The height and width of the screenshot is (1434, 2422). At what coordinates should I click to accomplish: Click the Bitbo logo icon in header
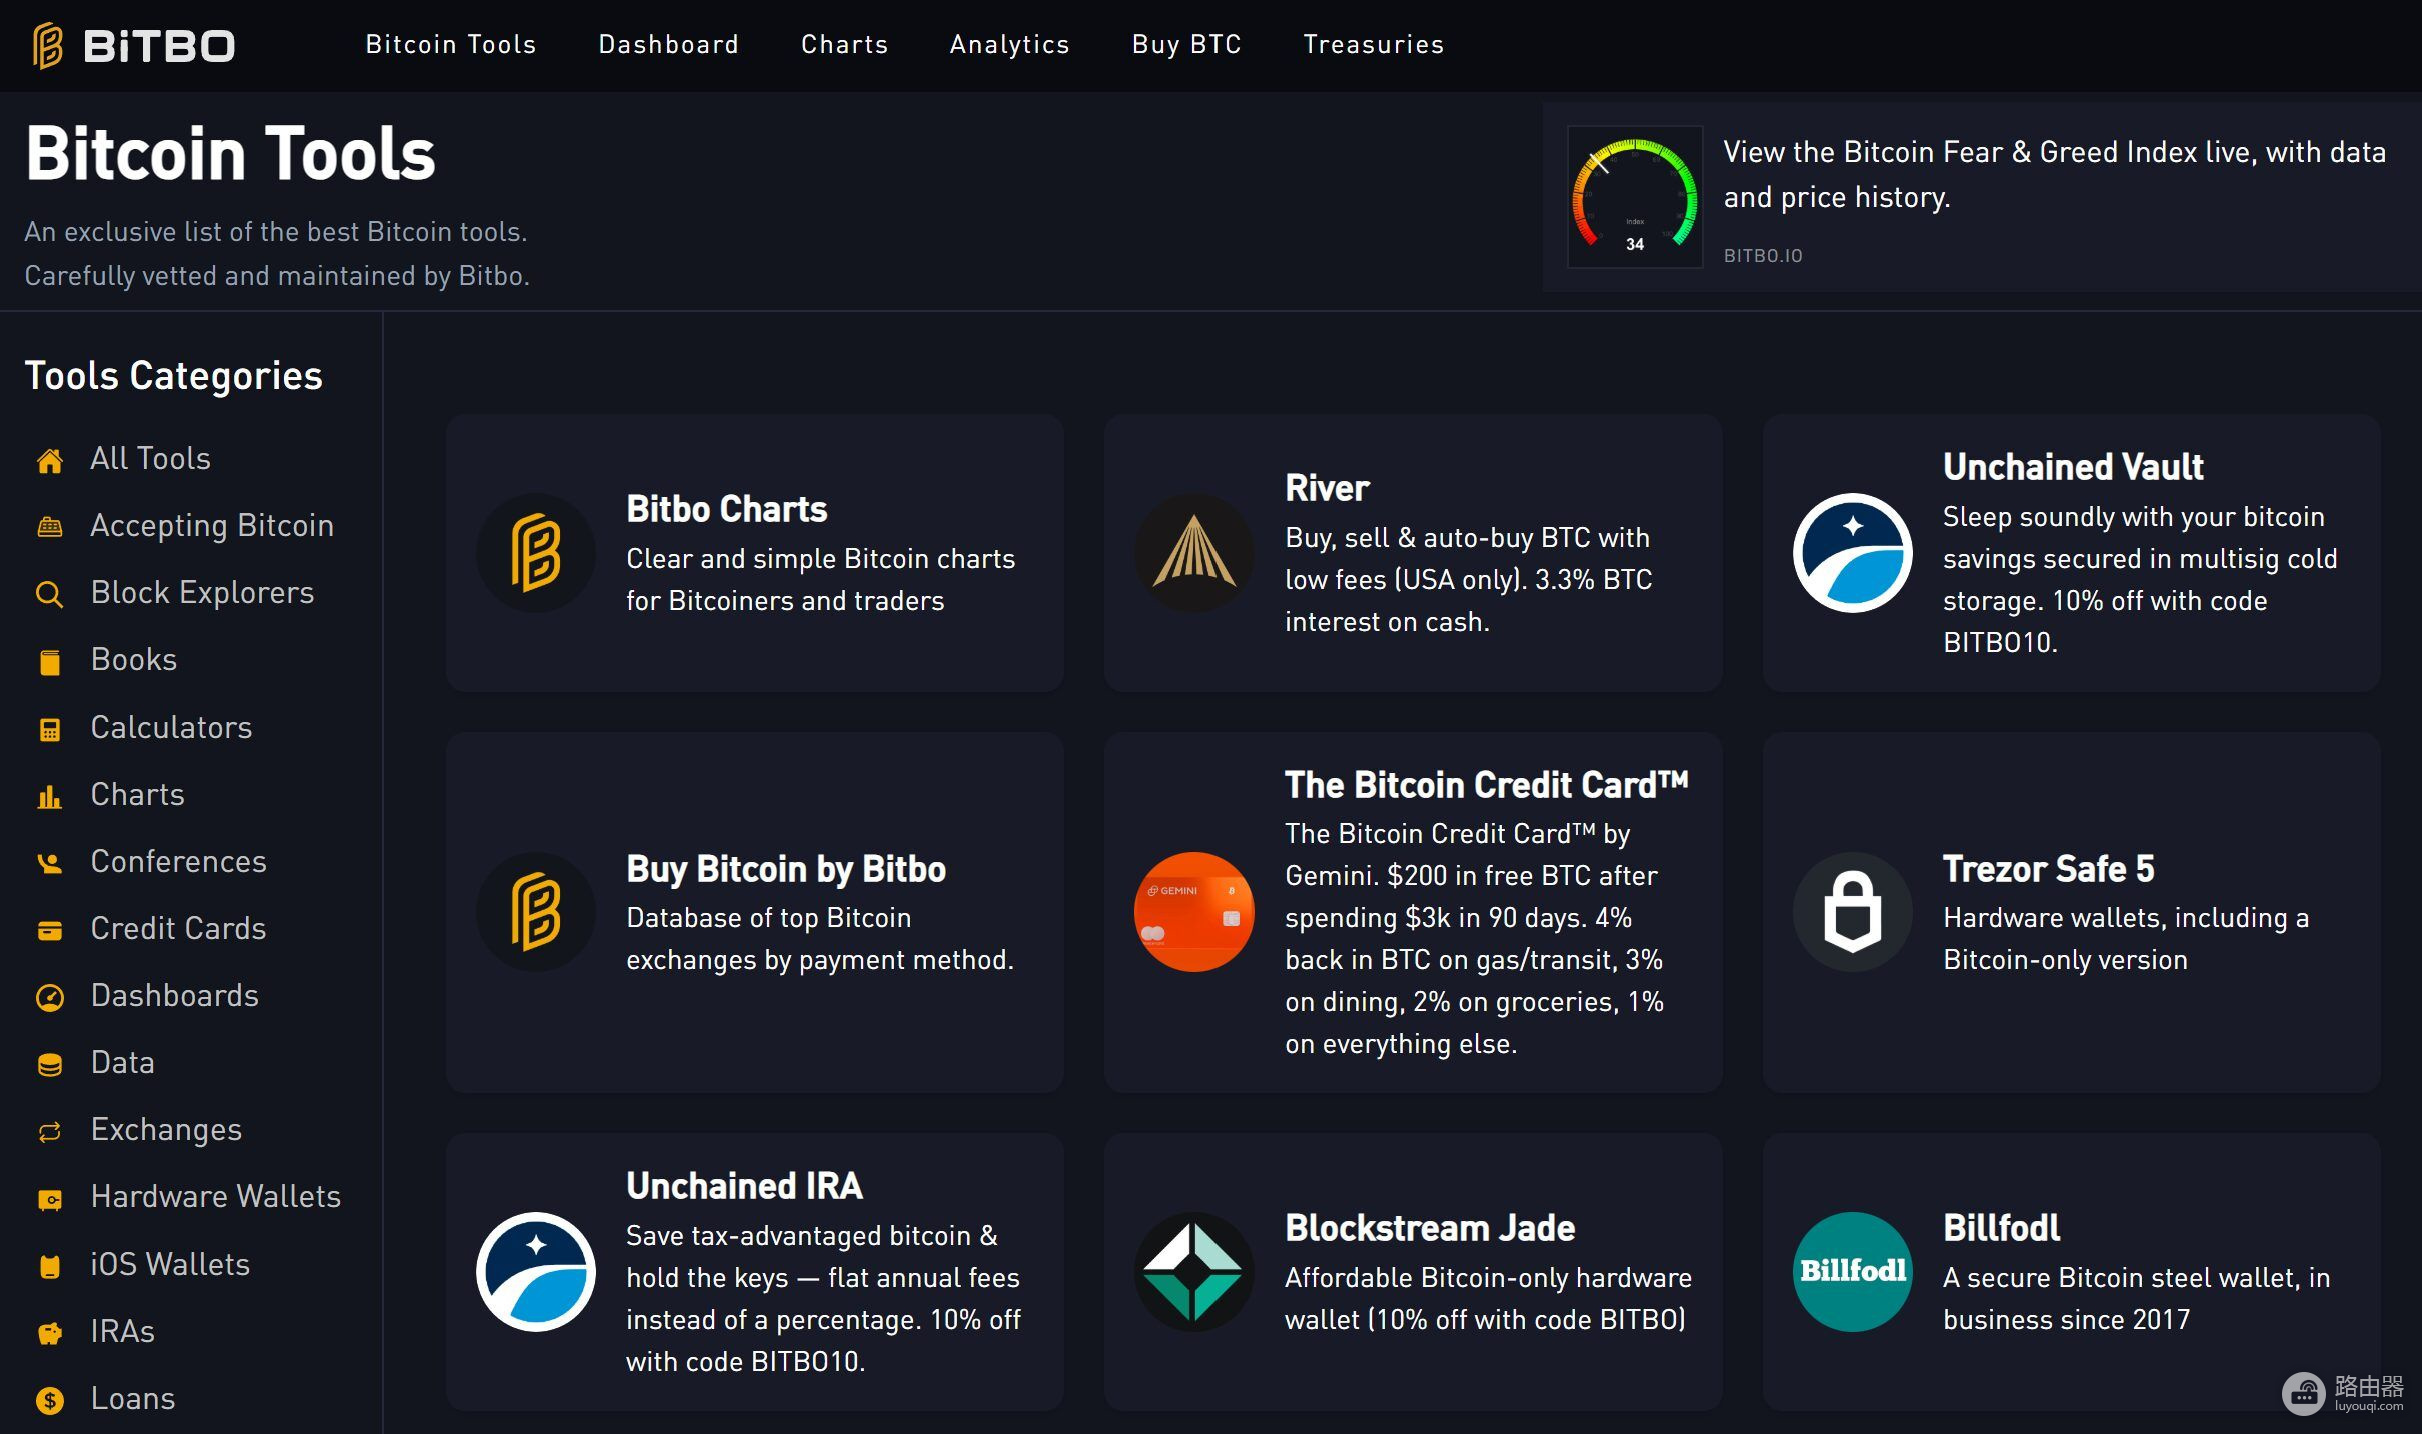coord(47,45)
